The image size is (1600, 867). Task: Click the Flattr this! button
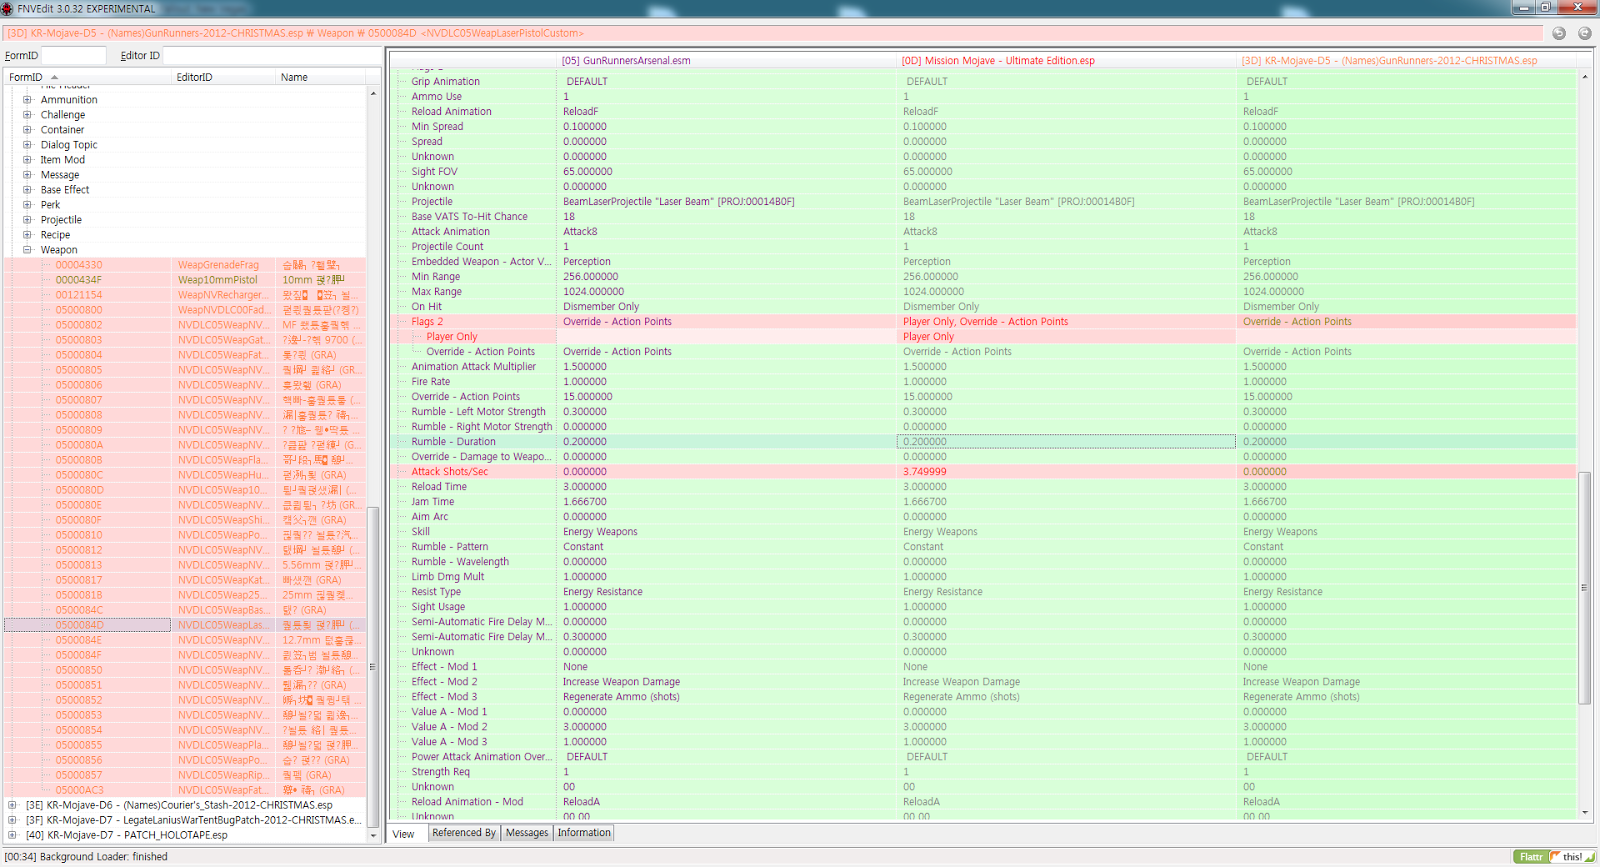(x=1554, y=857)
